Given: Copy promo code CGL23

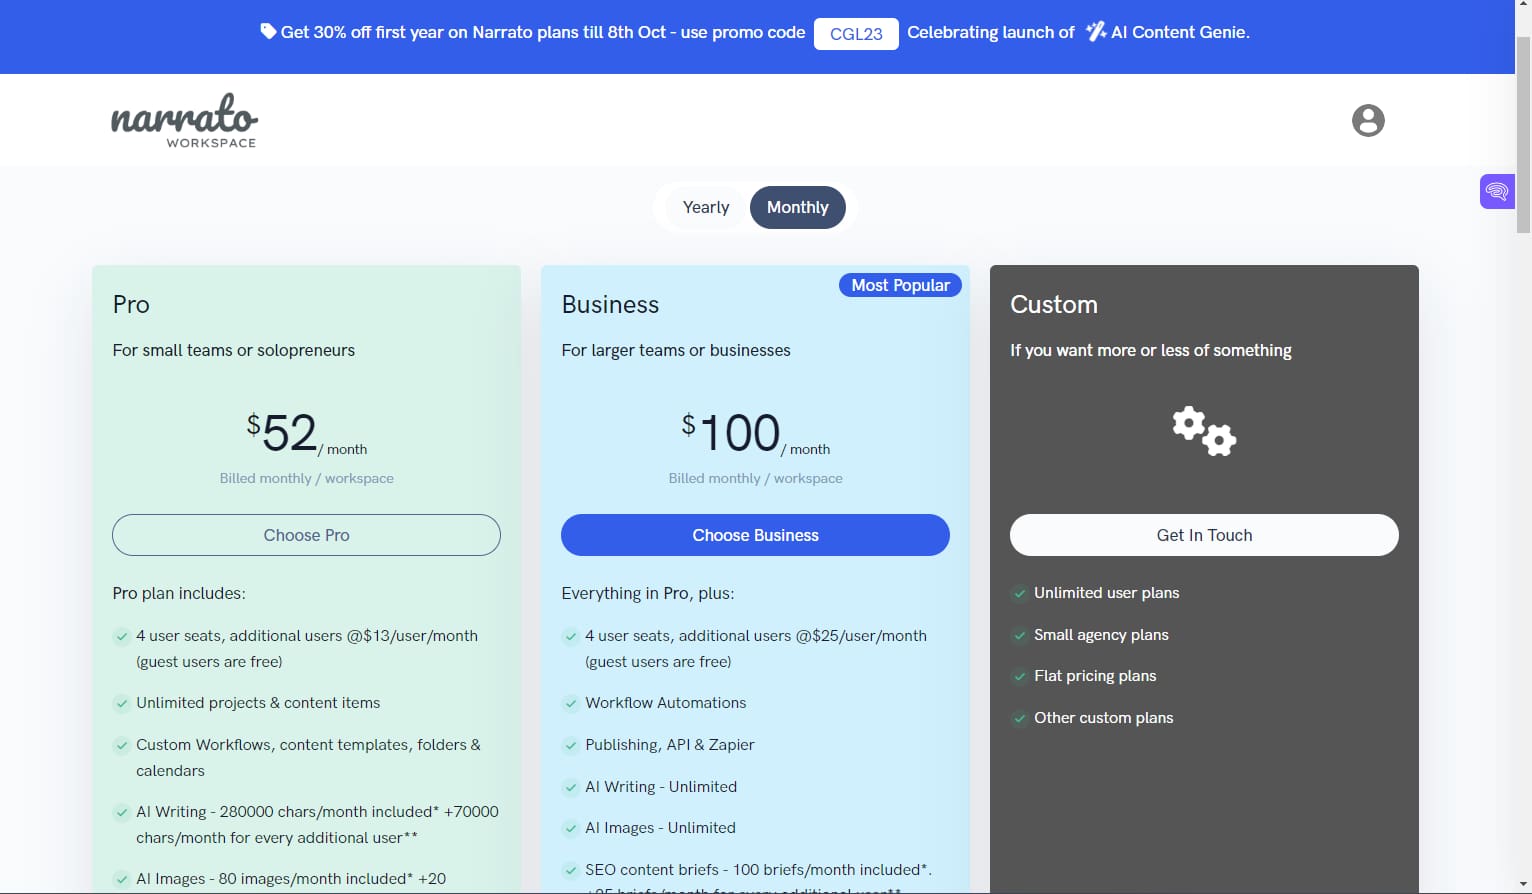Looking at the screenshot, I should click(856, 33).
